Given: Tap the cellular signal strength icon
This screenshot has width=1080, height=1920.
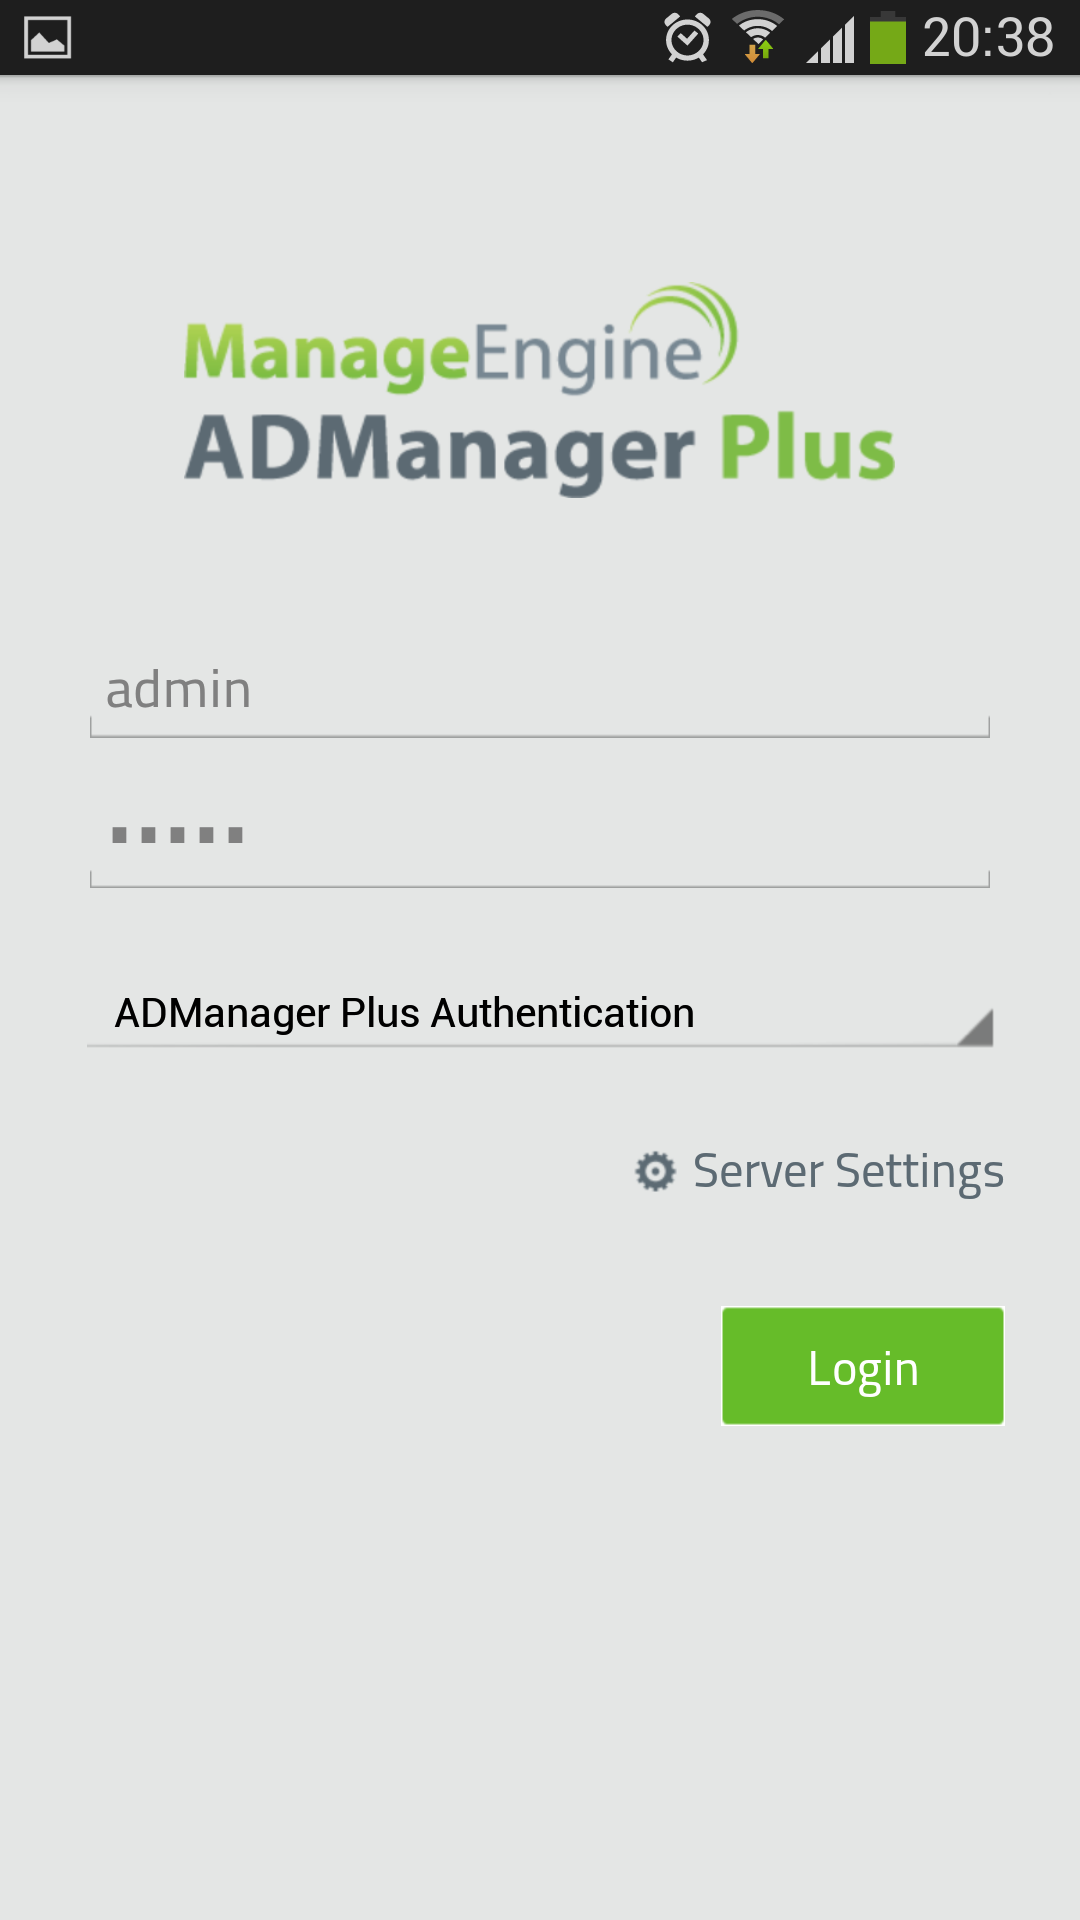Looking at the screenshot, I should [831, 39].
